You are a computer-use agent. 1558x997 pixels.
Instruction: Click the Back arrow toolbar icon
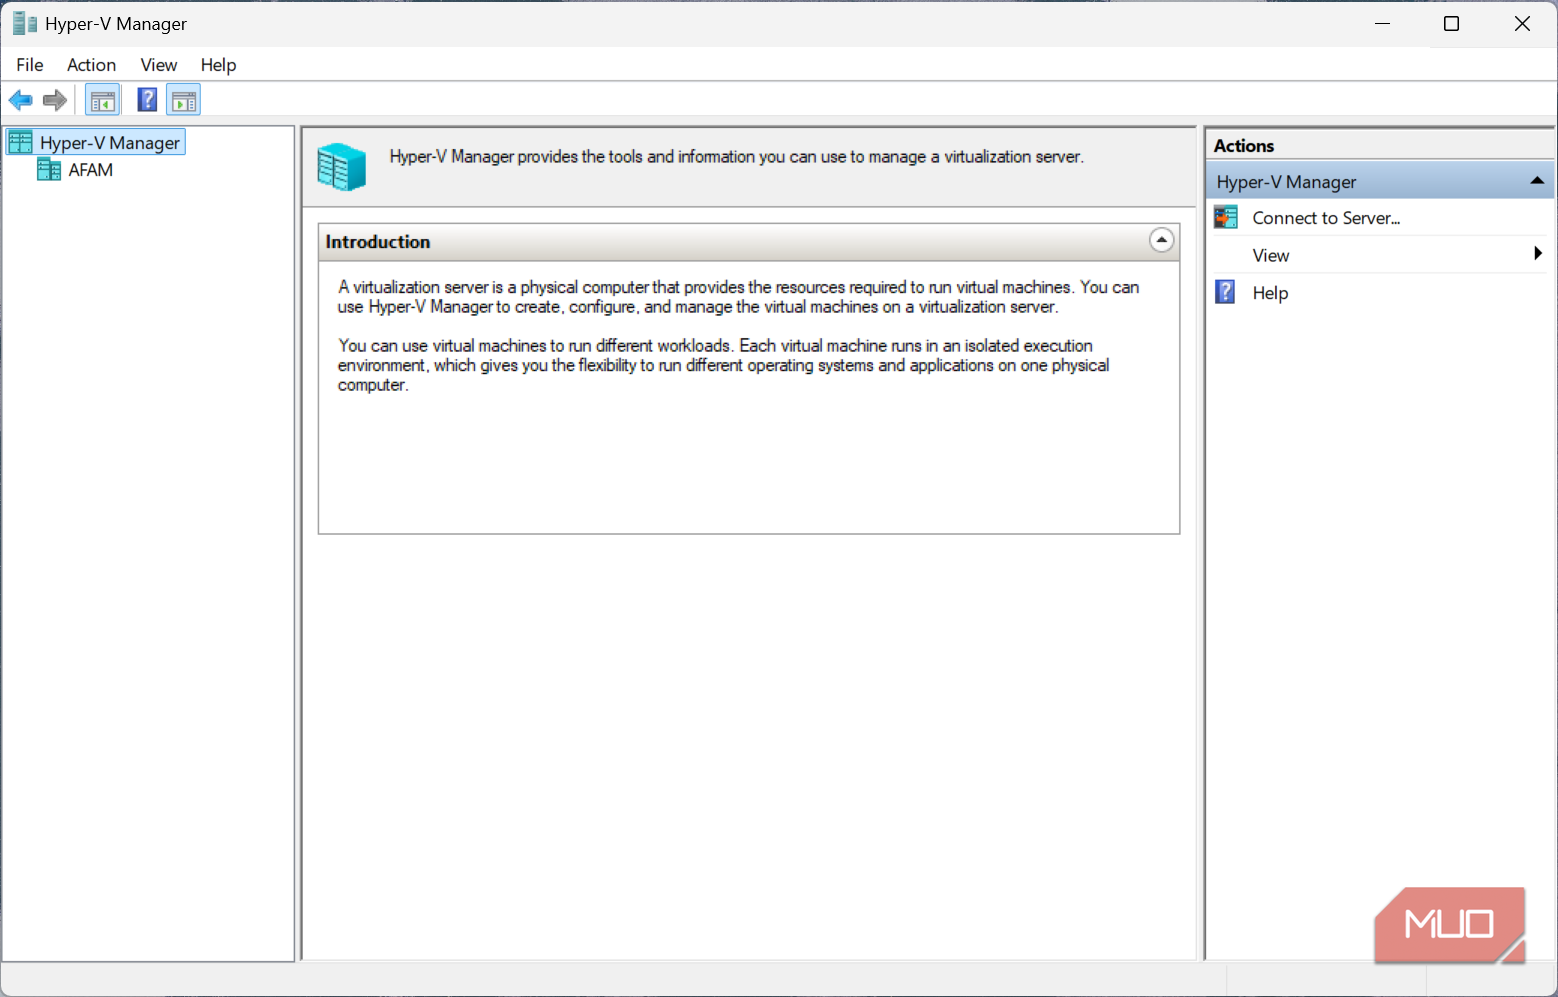[20, 100]
